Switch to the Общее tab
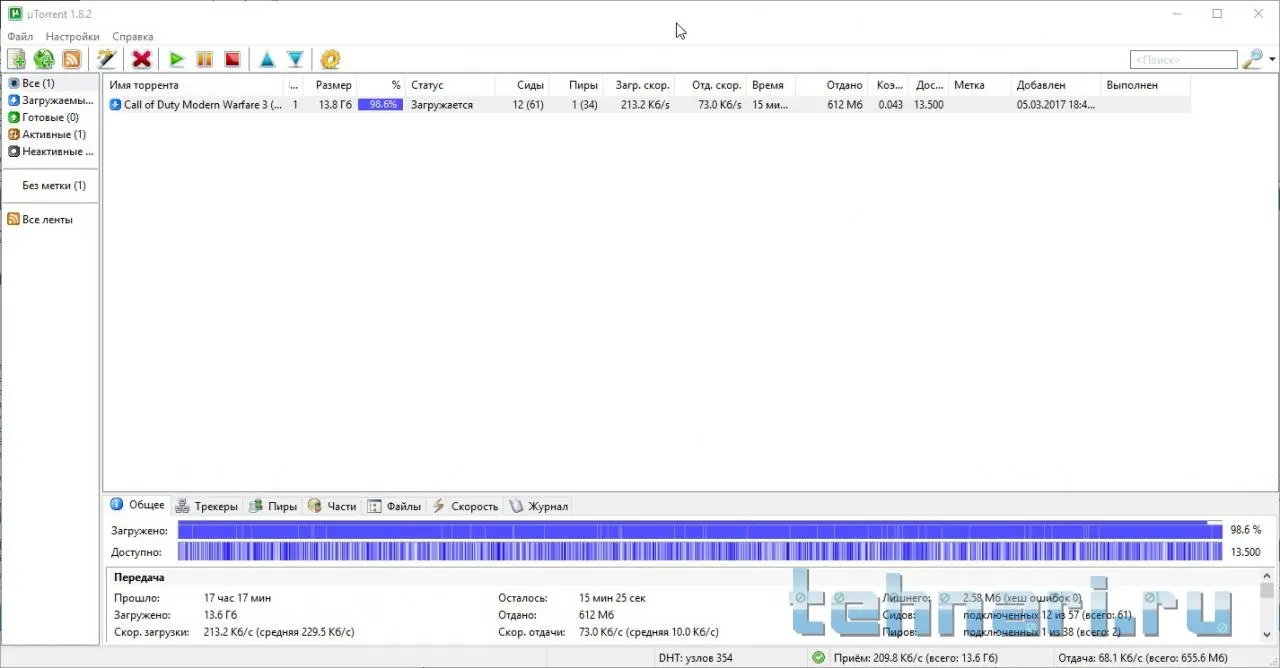 [138, 505]
